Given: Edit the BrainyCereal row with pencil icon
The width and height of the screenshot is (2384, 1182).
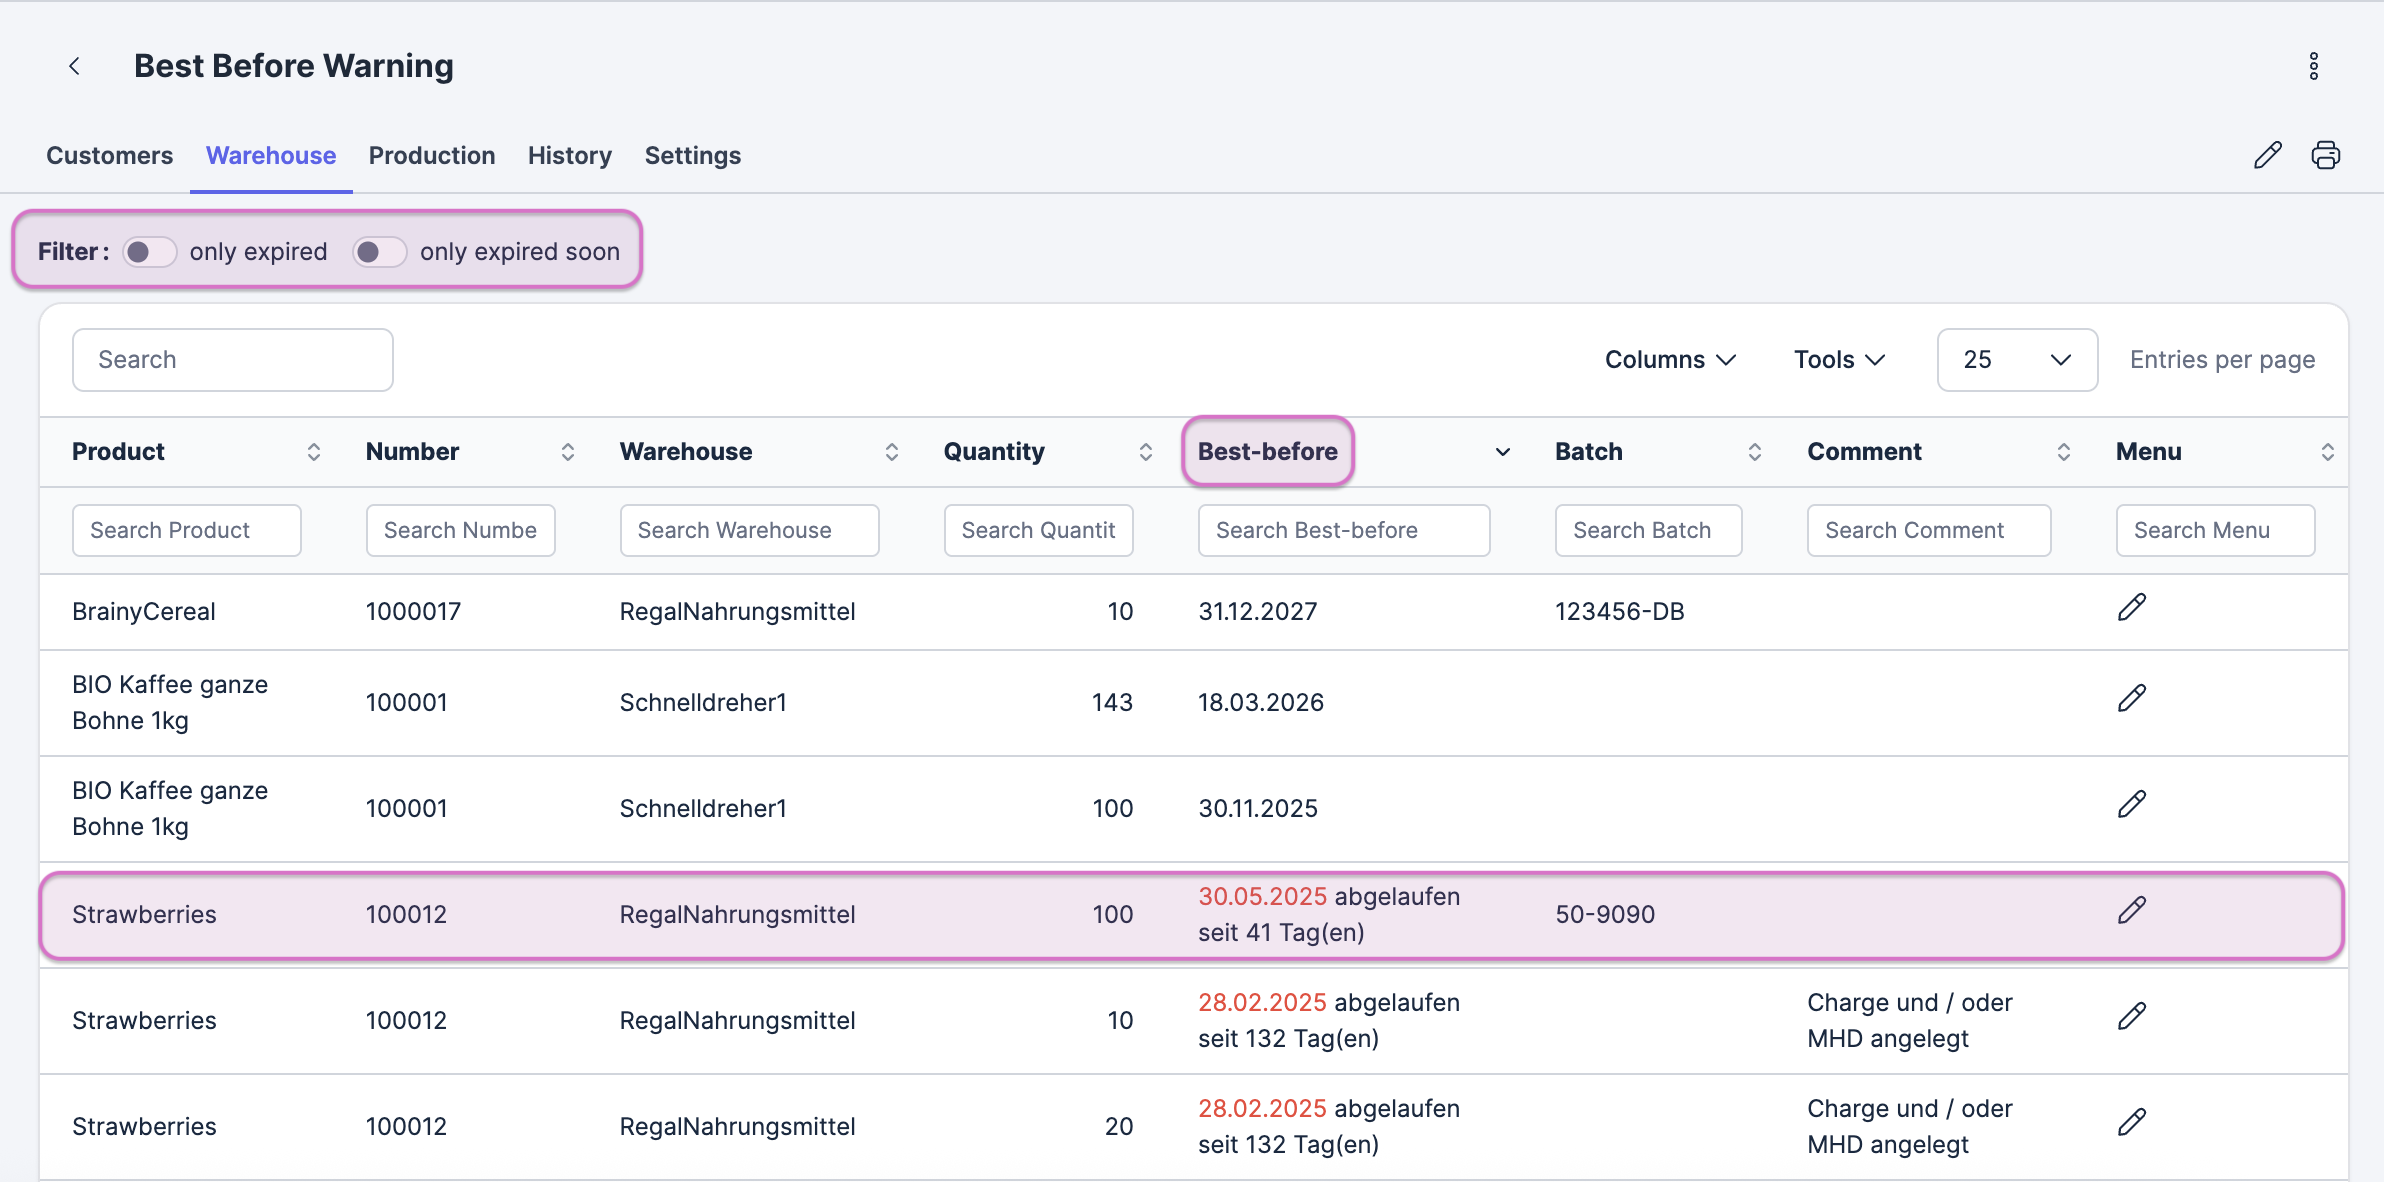Looking at the screenshot, I should [2131, 608].
